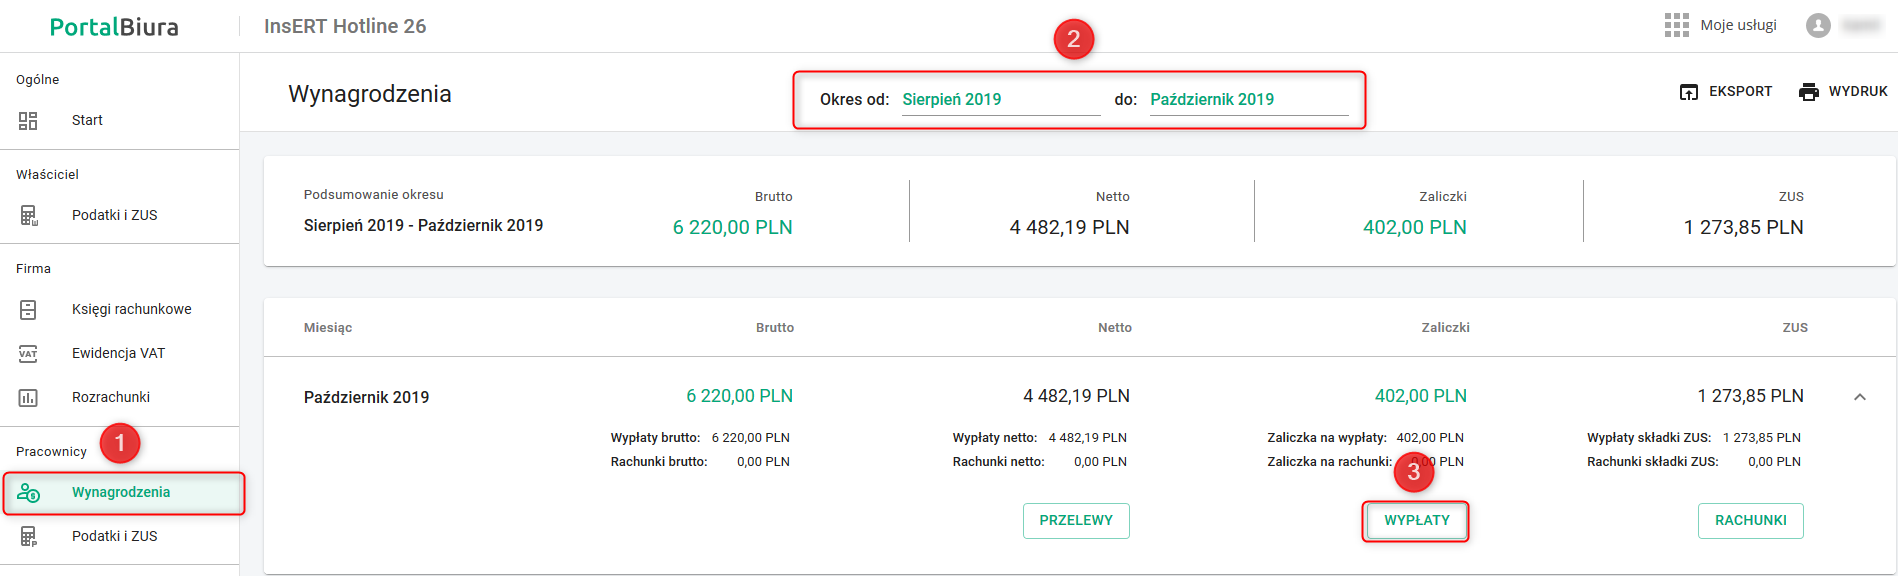Open the Księgi rachunkowe ledger icon
The width and height of the screenshot is (1898, 576).
28,310
